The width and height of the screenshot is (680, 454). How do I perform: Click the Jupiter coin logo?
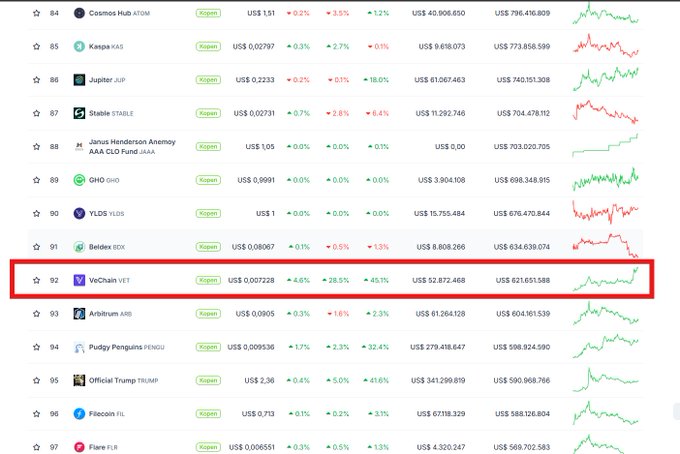[79, 80]
